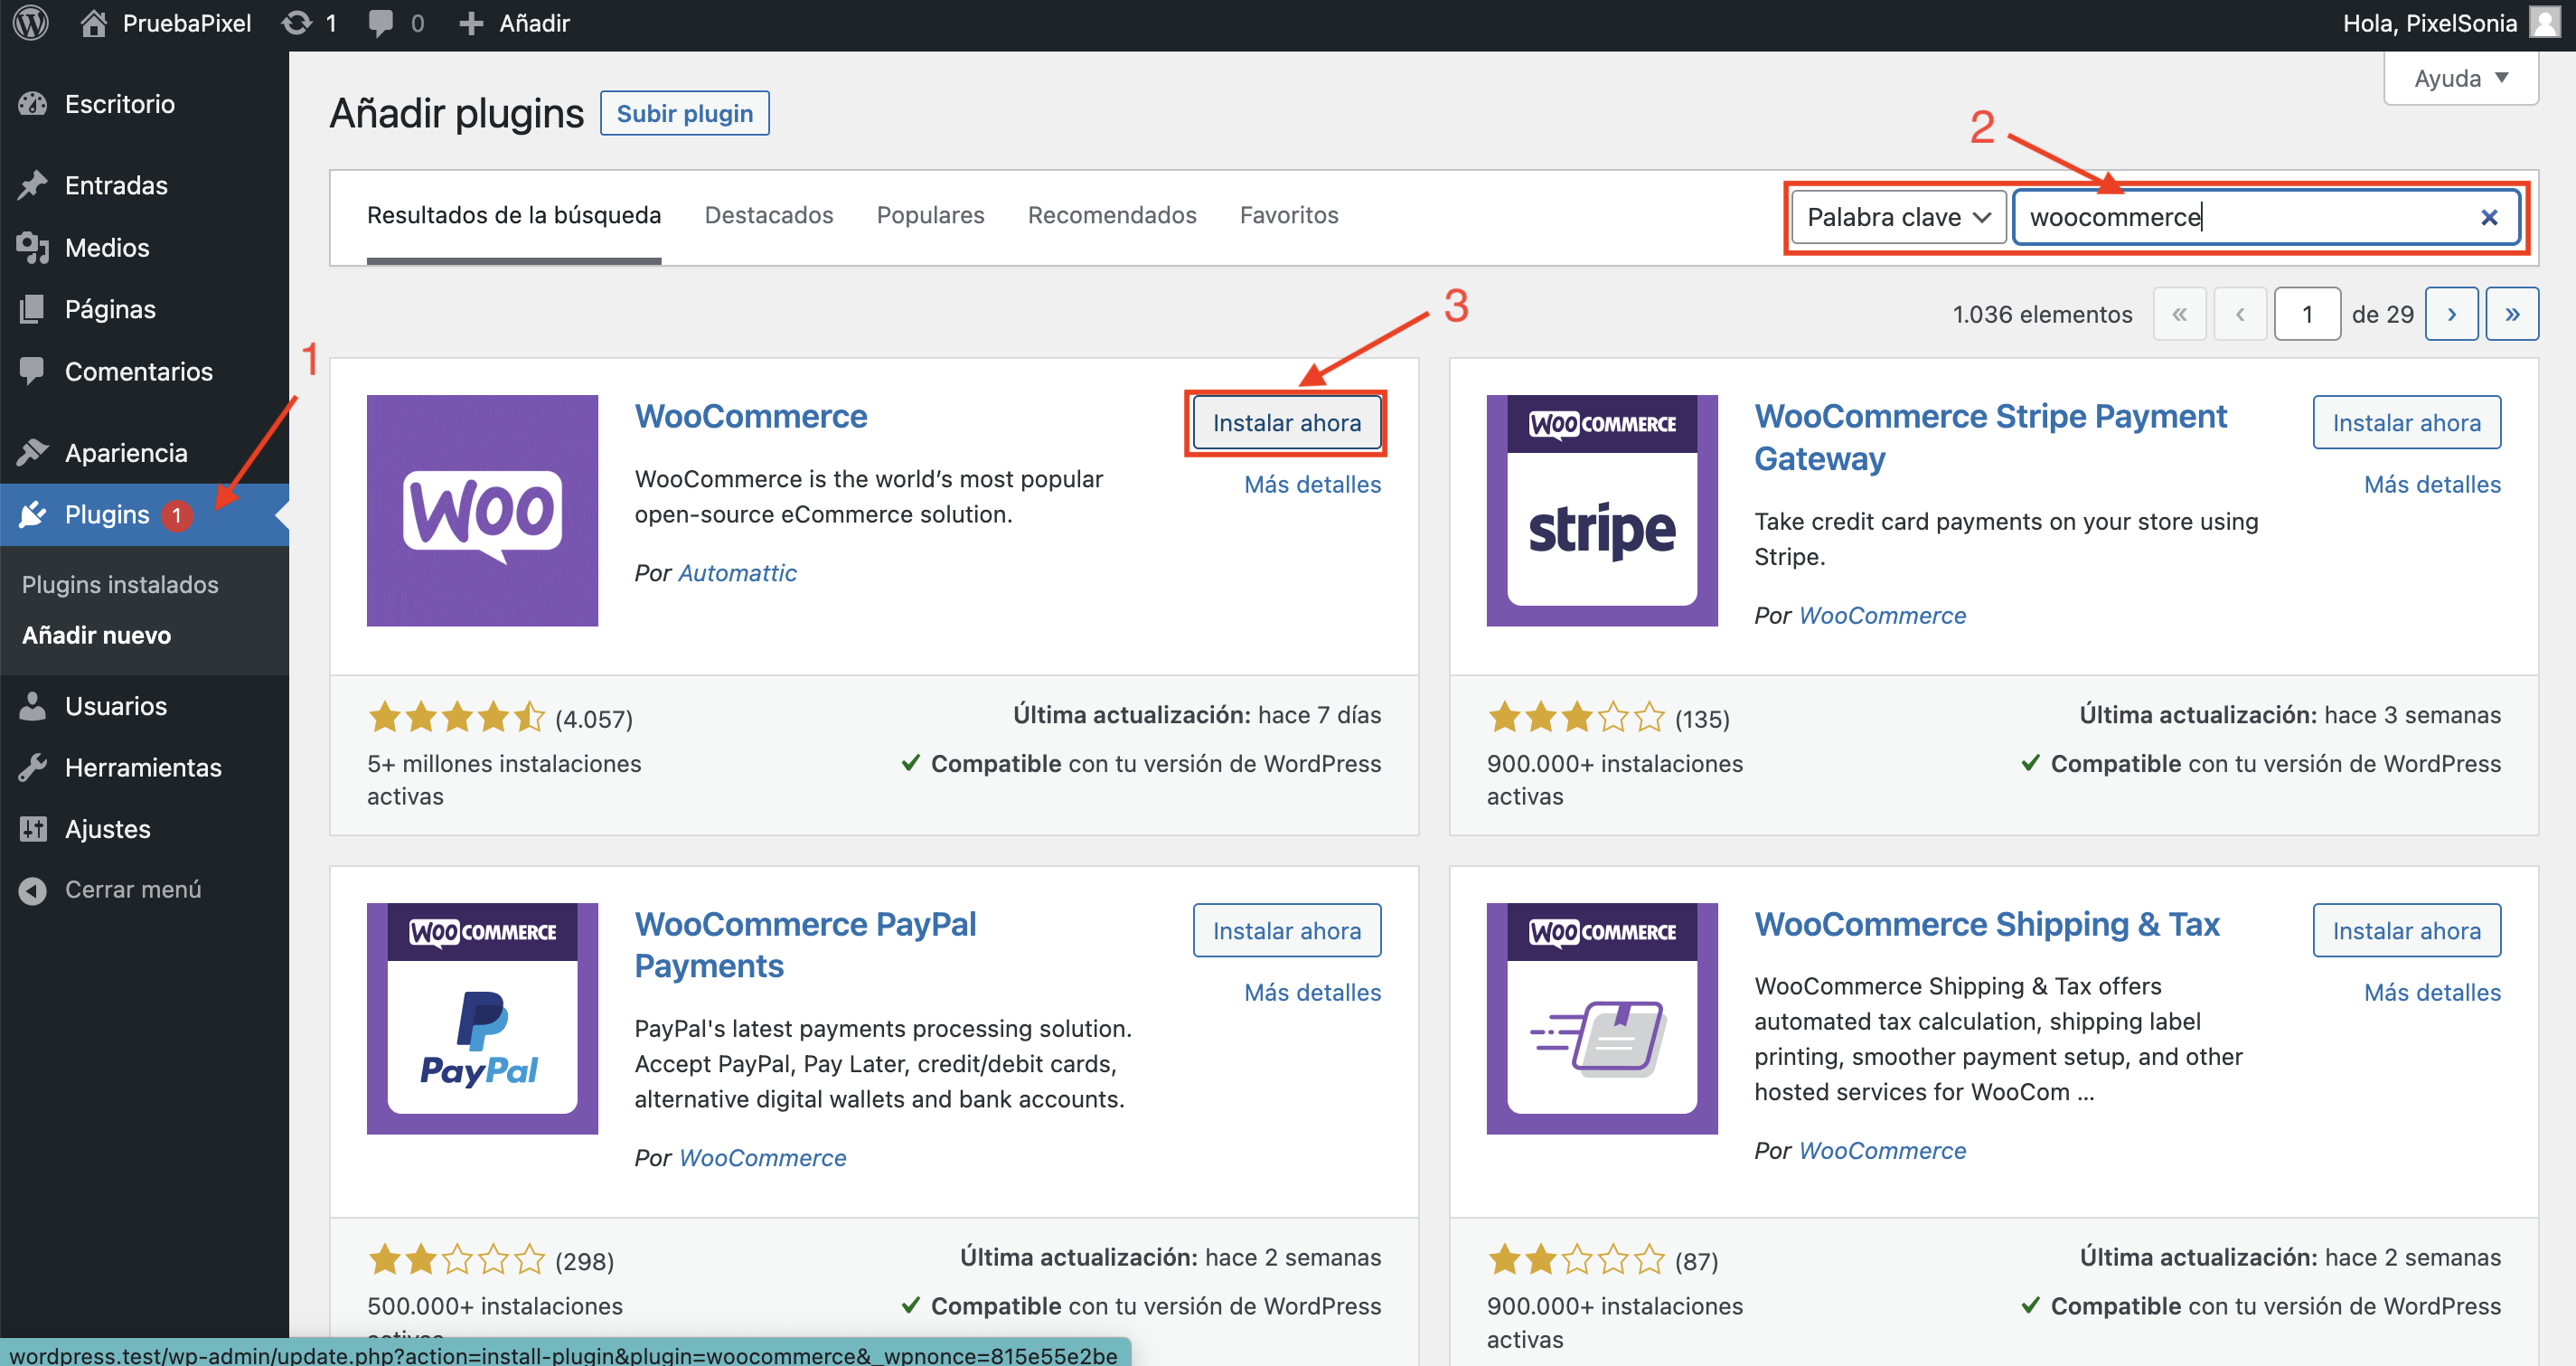
Task: Click the current page number field
Action: (x=2307, y=314)
